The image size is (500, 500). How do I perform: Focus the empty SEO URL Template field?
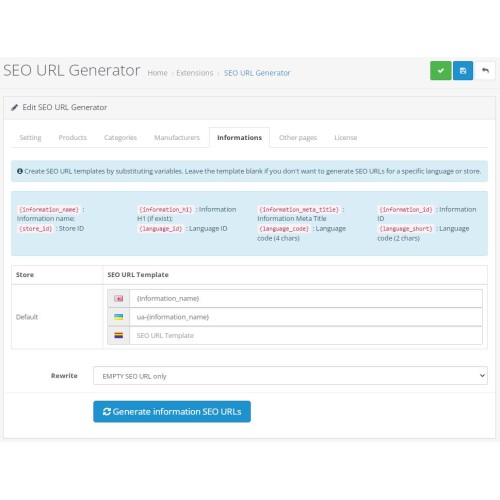click(x=306, y=335)
